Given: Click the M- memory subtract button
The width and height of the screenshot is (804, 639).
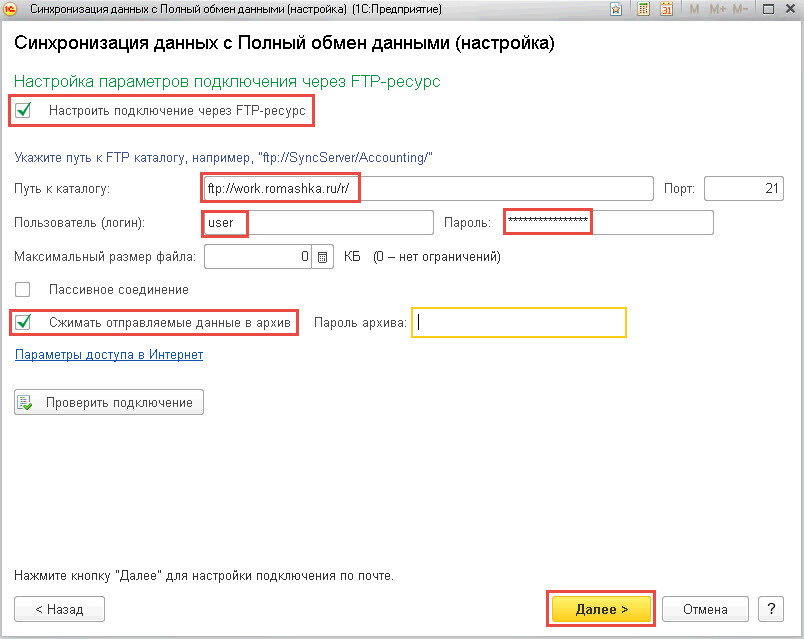Looking at the screenshot, I should [740, 9].
